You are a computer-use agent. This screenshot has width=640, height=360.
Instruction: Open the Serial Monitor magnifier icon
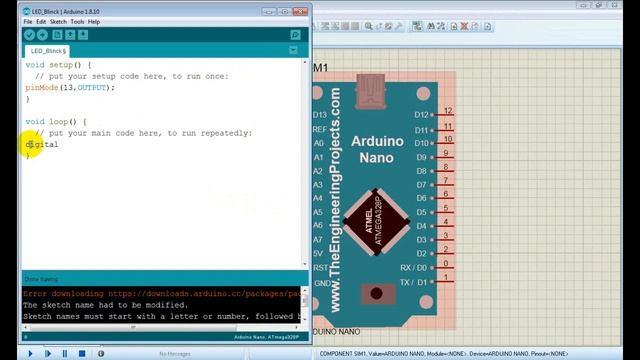(296, 35)
